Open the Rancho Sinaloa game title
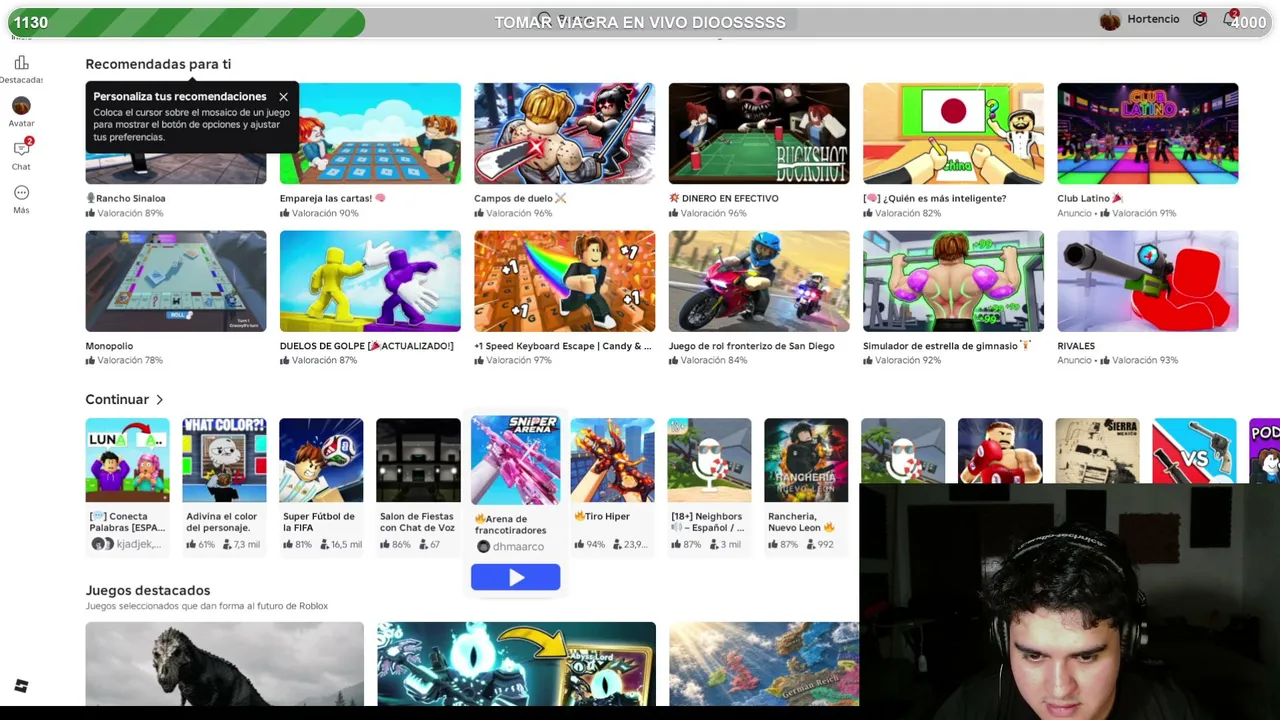 [x=126, y=198]
